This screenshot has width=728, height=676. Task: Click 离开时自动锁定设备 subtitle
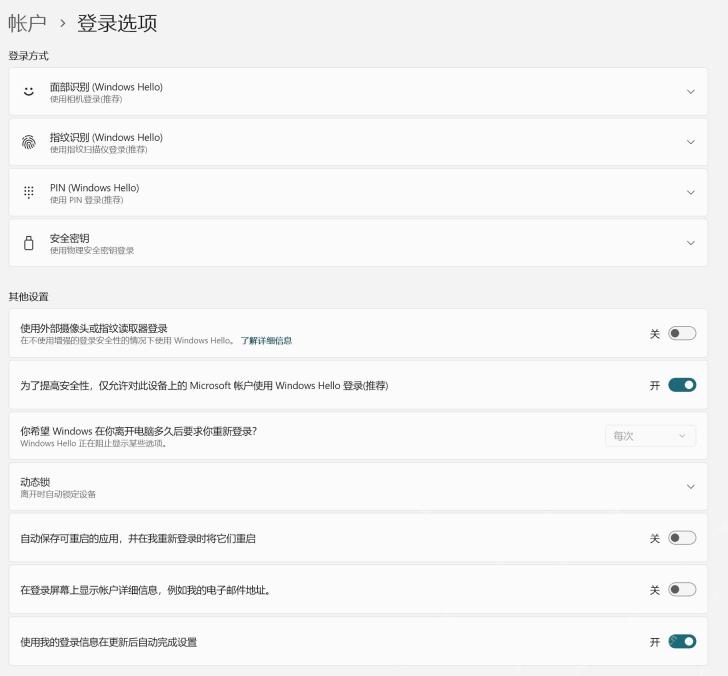pos(58,494)
